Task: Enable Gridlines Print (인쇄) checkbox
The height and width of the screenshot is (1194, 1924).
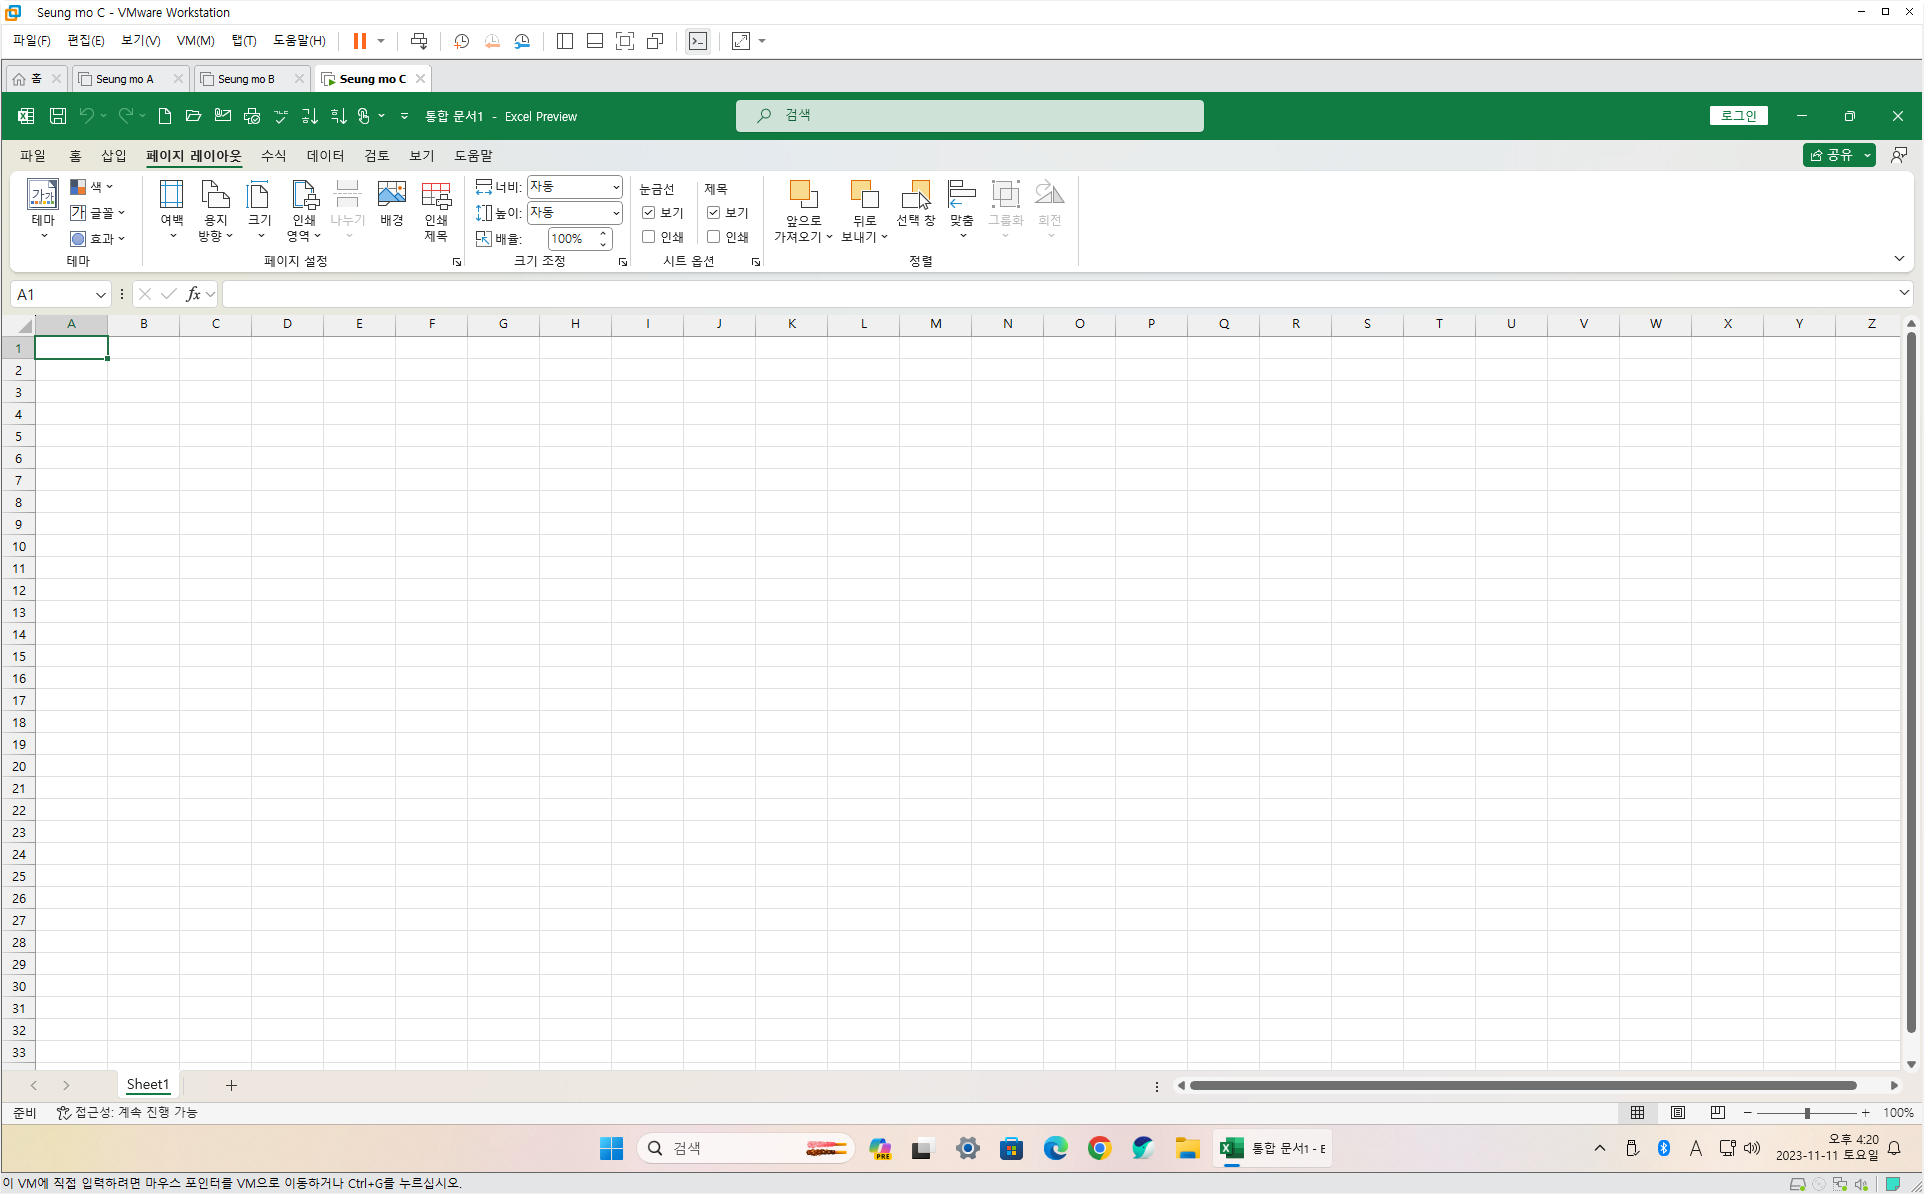Action: [649, 237]
